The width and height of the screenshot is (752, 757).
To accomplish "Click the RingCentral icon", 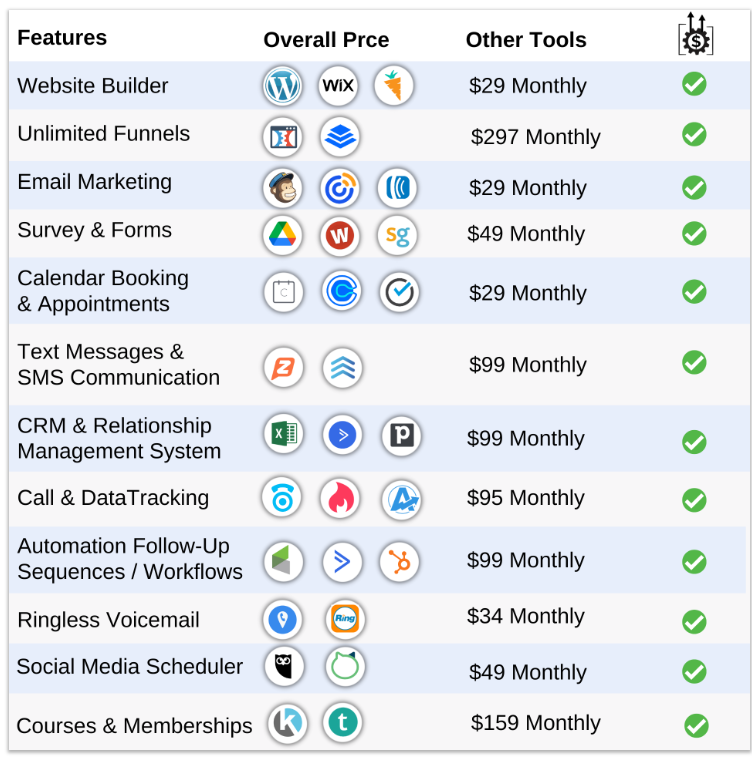I will [x=345, y=620].
